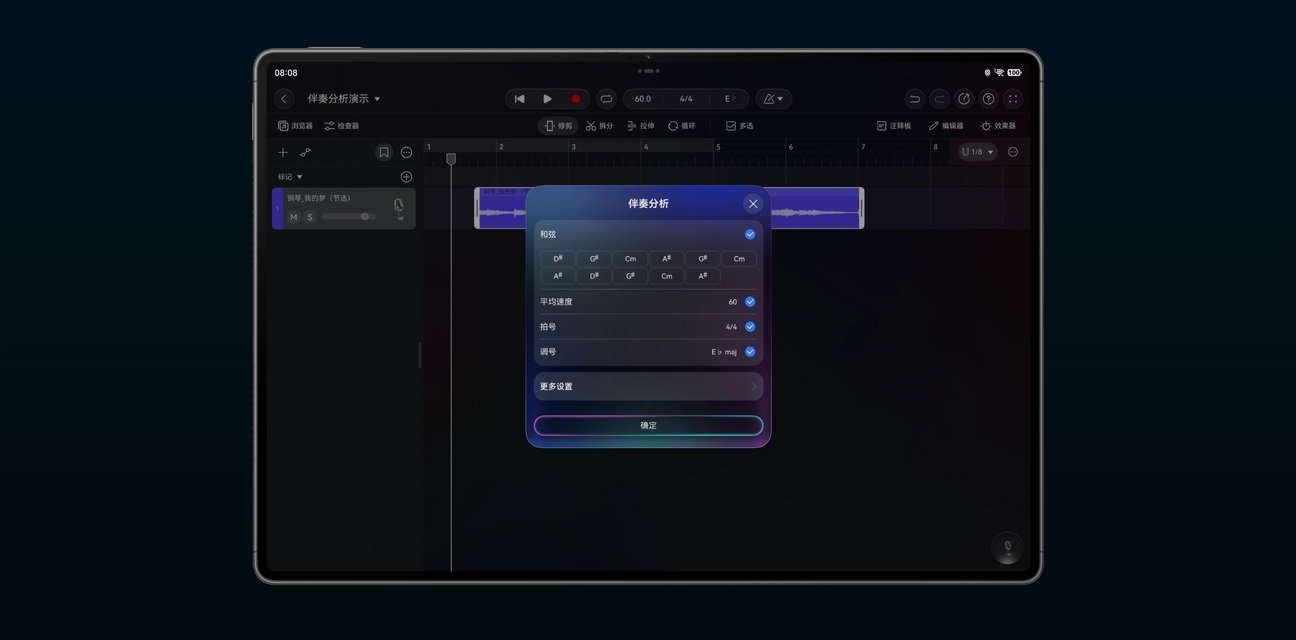Click the playhead marker on the ruler
This screenshot has height=640, width=1296.
[451, 159]
